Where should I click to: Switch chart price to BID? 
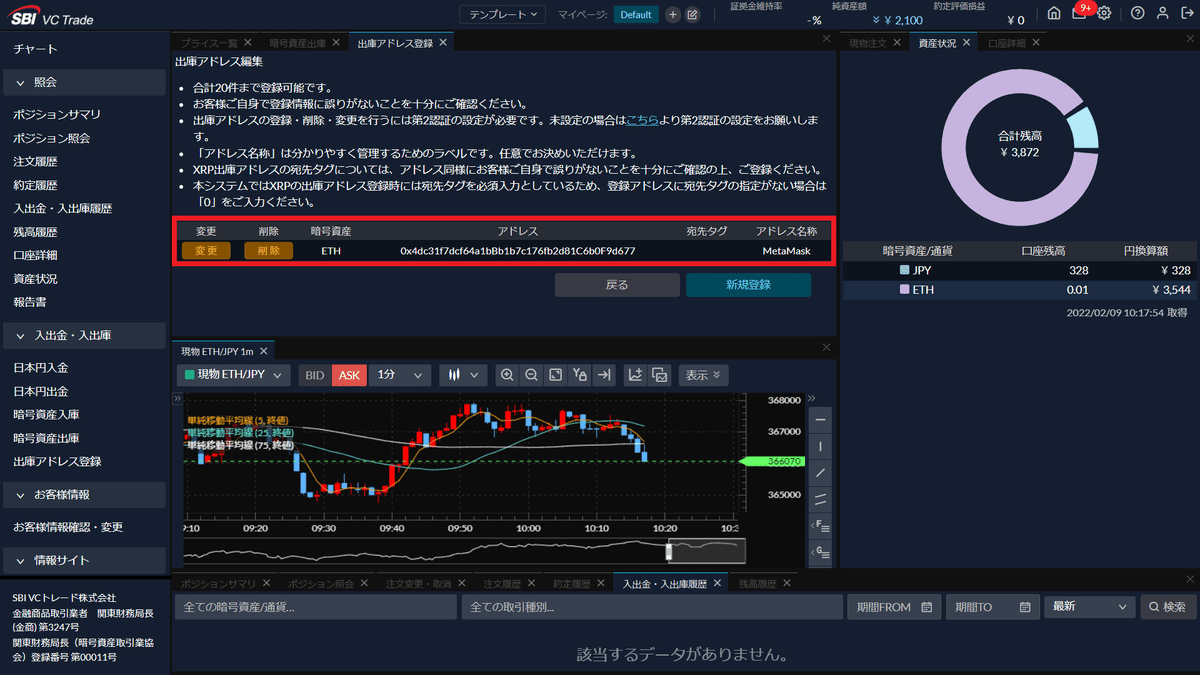point(315,375)
